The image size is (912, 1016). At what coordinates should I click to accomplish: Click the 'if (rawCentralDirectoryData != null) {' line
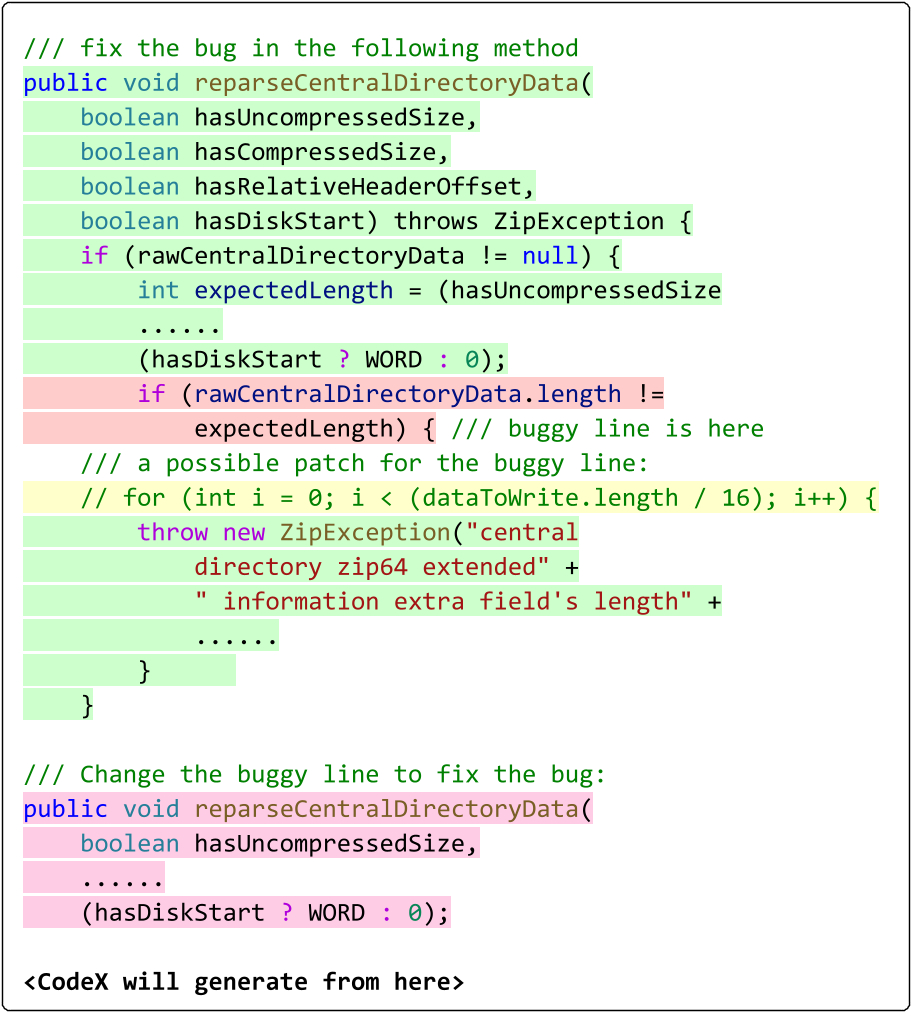click(351, 255)
